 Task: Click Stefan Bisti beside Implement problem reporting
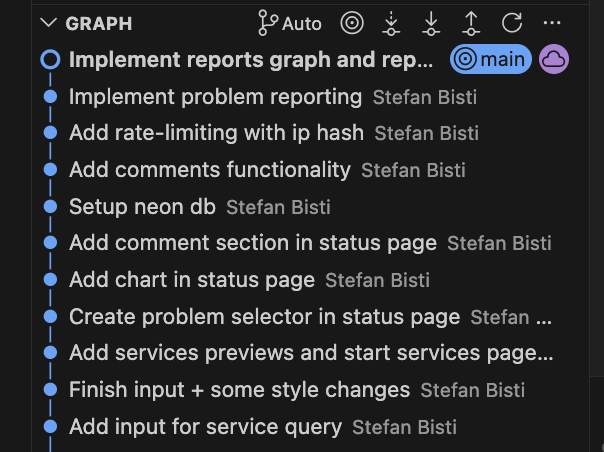pos(425,97)
